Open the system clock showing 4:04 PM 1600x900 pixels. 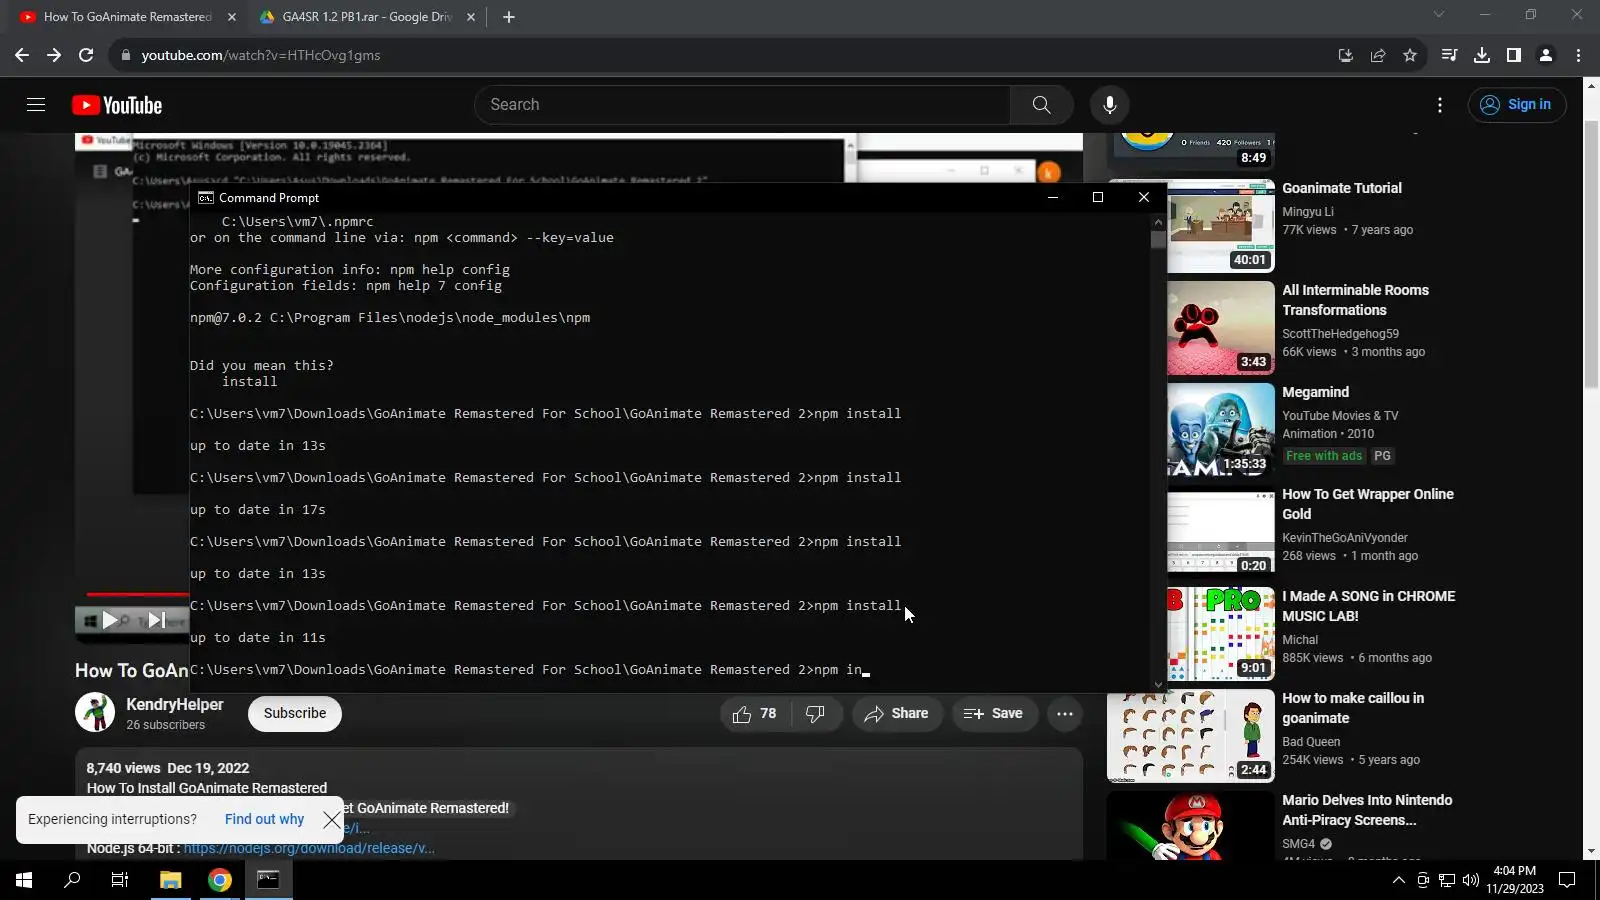click(1515, 880)
